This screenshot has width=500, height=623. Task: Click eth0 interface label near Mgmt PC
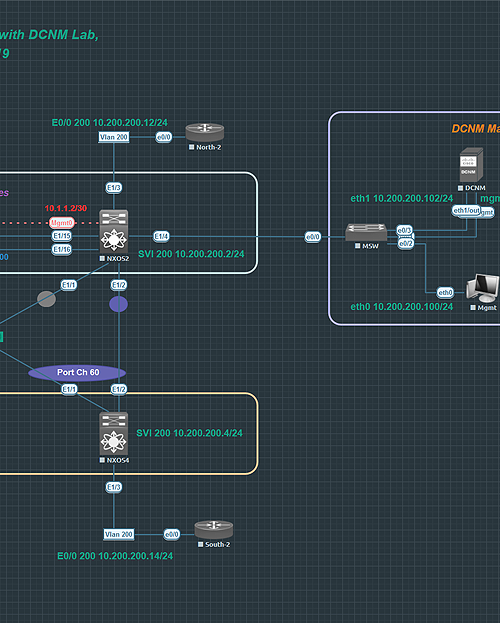pos(445,293)
